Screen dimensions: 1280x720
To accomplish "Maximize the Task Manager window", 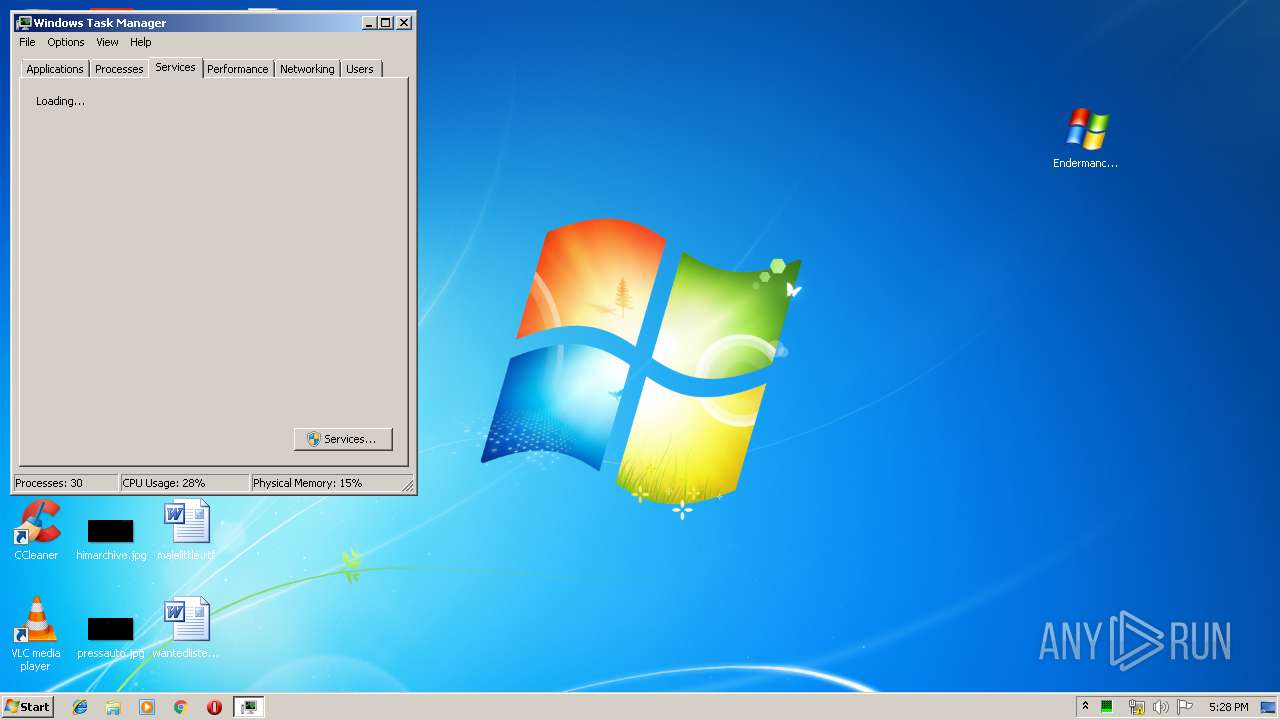I will coord(386,22).
